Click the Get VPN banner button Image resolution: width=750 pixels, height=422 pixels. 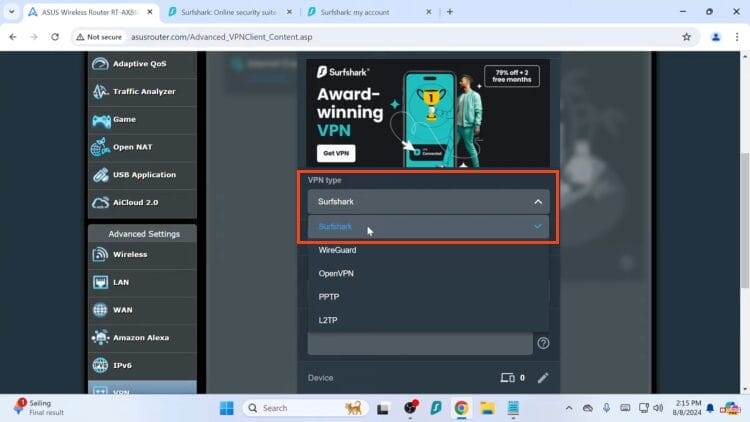[336, 153]
